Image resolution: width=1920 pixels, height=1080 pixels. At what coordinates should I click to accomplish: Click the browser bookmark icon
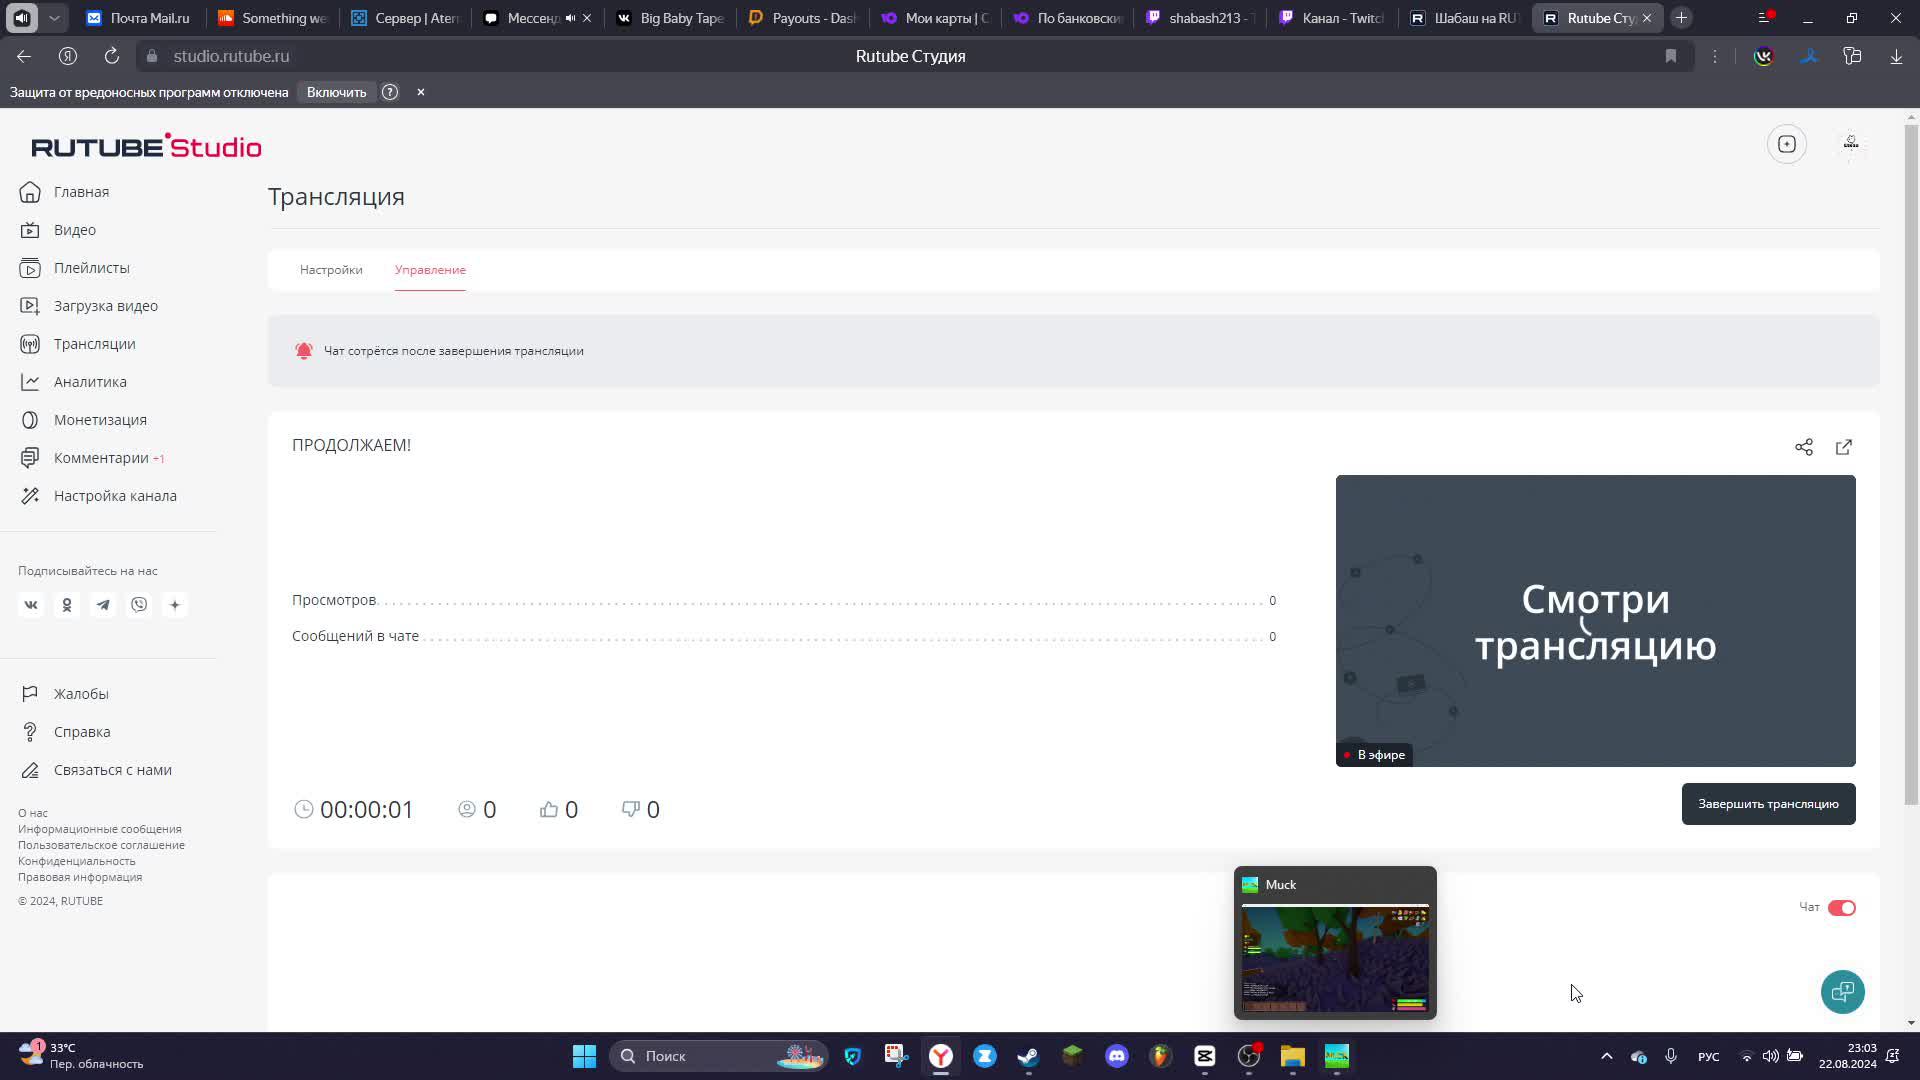click(1671, 56)
